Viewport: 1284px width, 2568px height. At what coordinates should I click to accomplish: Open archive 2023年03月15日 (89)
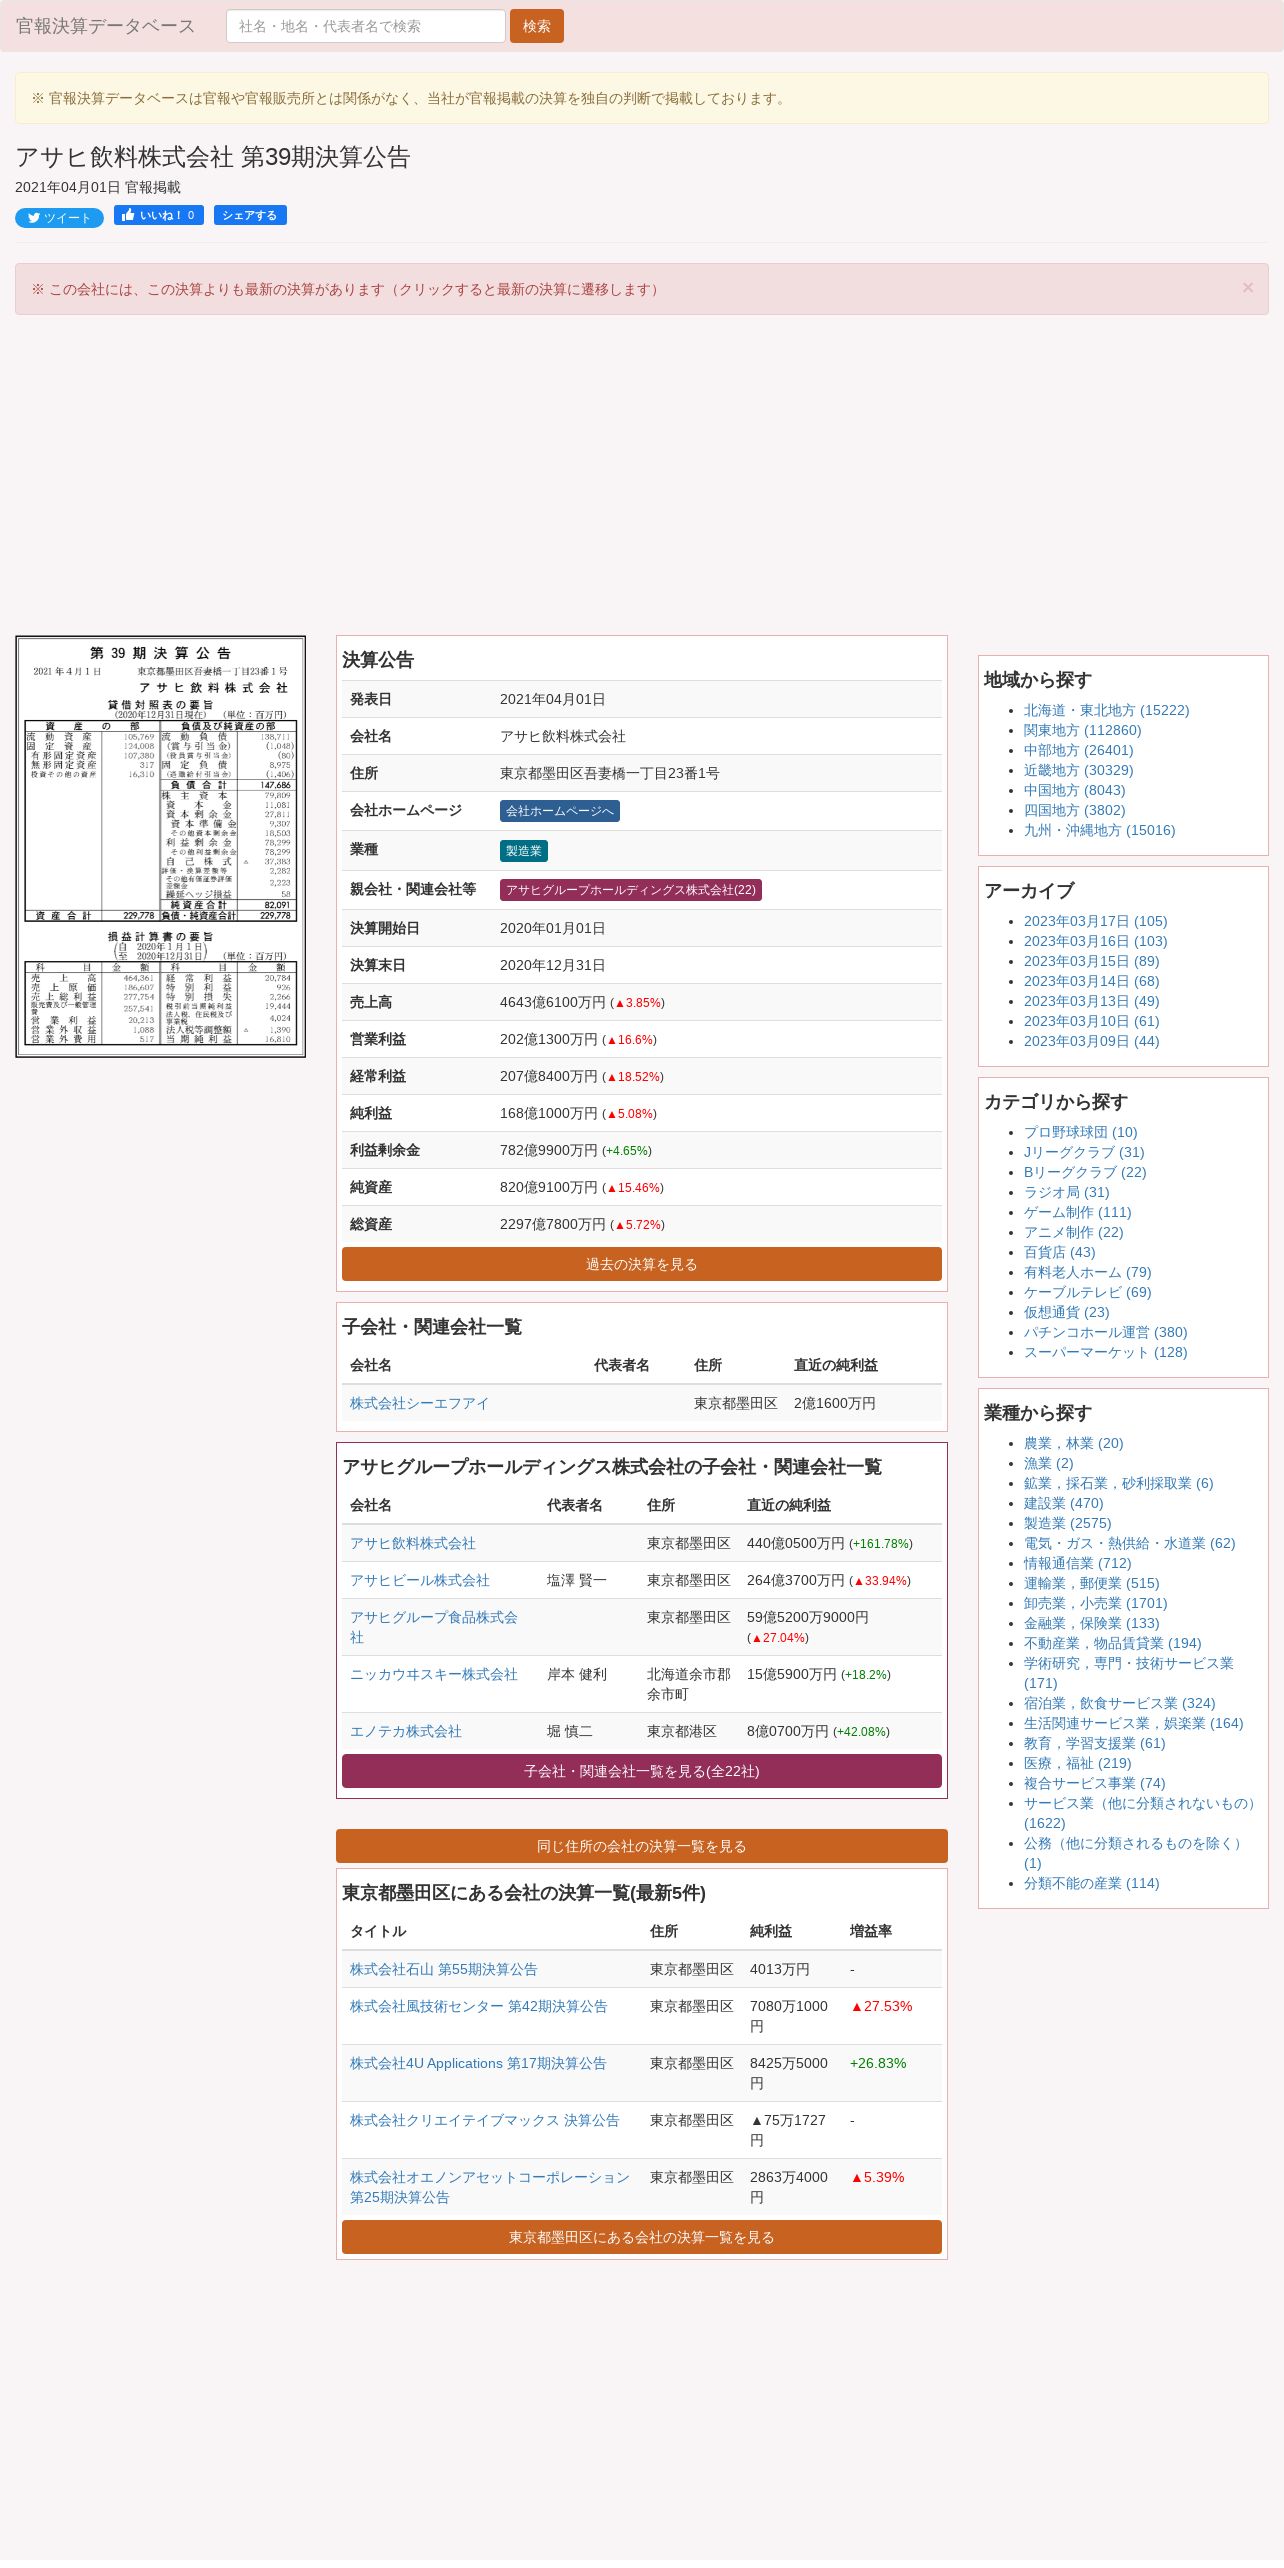click(1091, 961)
